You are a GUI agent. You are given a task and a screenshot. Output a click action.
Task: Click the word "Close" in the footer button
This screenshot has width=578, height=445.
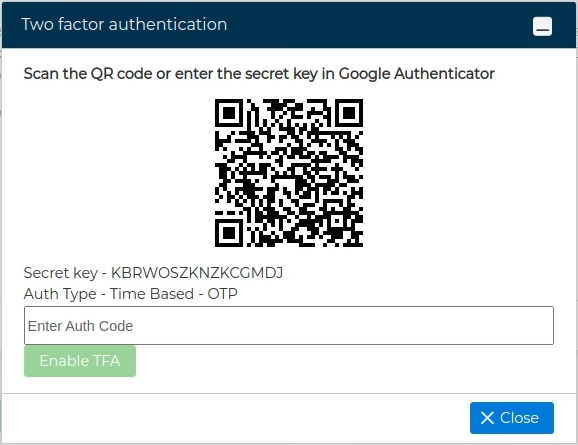coord(519,418)
